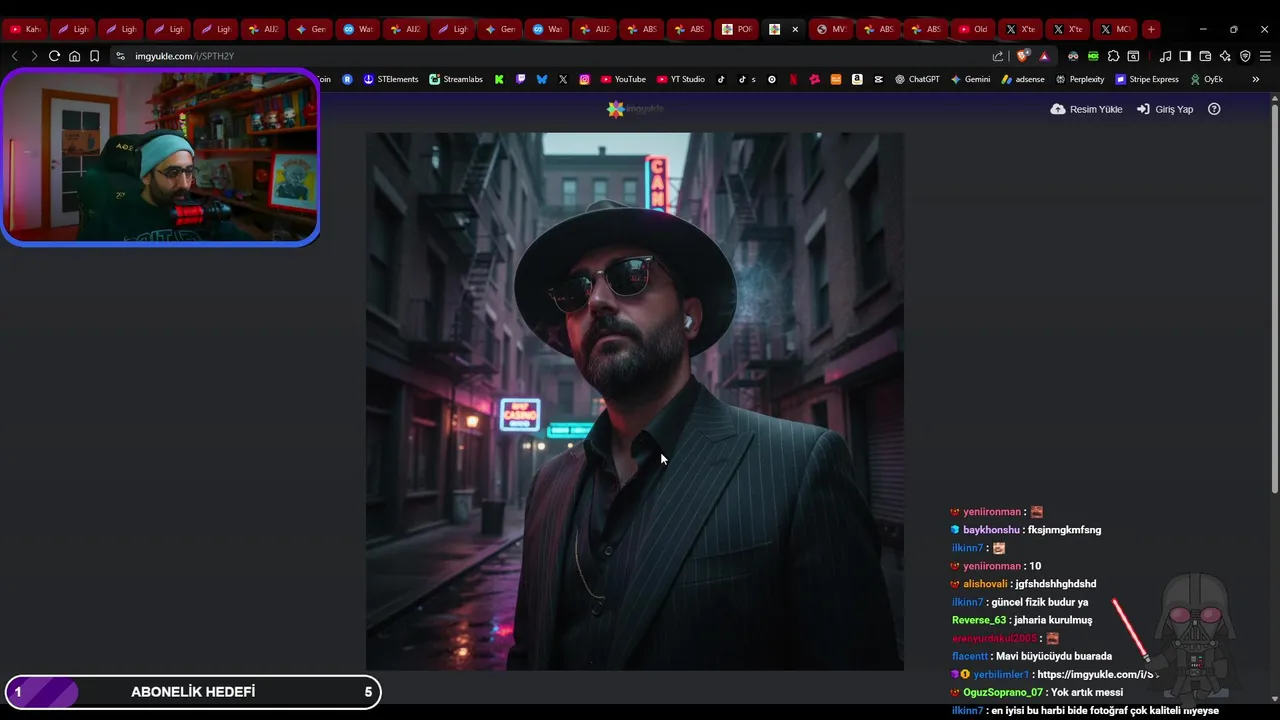Open the Perplexity bookmark
Image resolution: width=1280 pixels, height=720 pixels.
pyautogui.click(x=1080, y=79)
